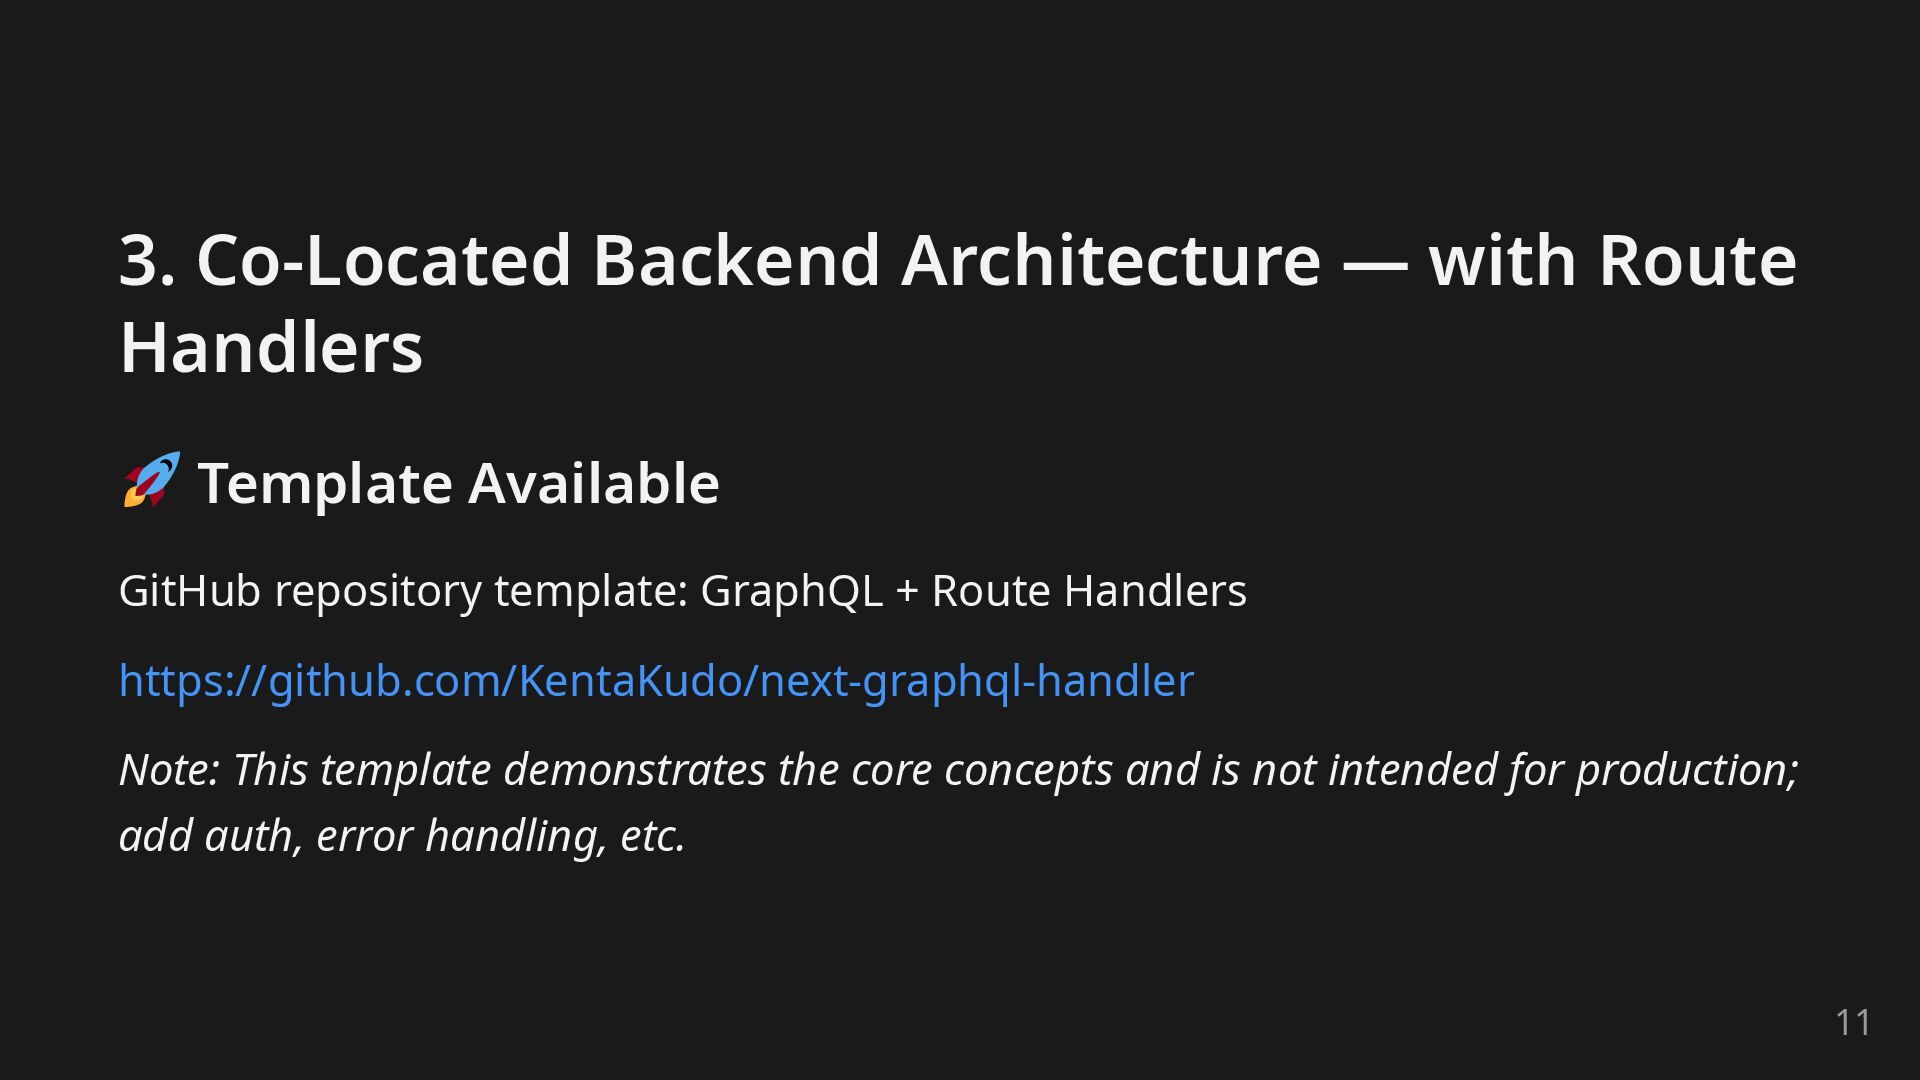Click the slide title's first line
1920x1080 pixels.
tap(958, 260)
